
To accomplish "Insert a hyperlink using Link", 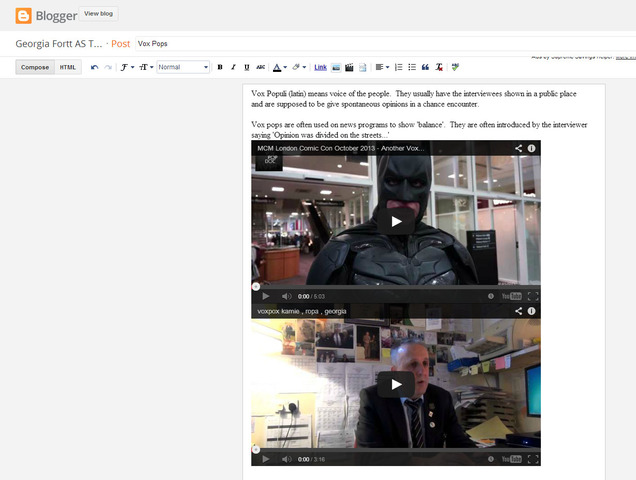I will pyautogui.click(x=320, y=67).
